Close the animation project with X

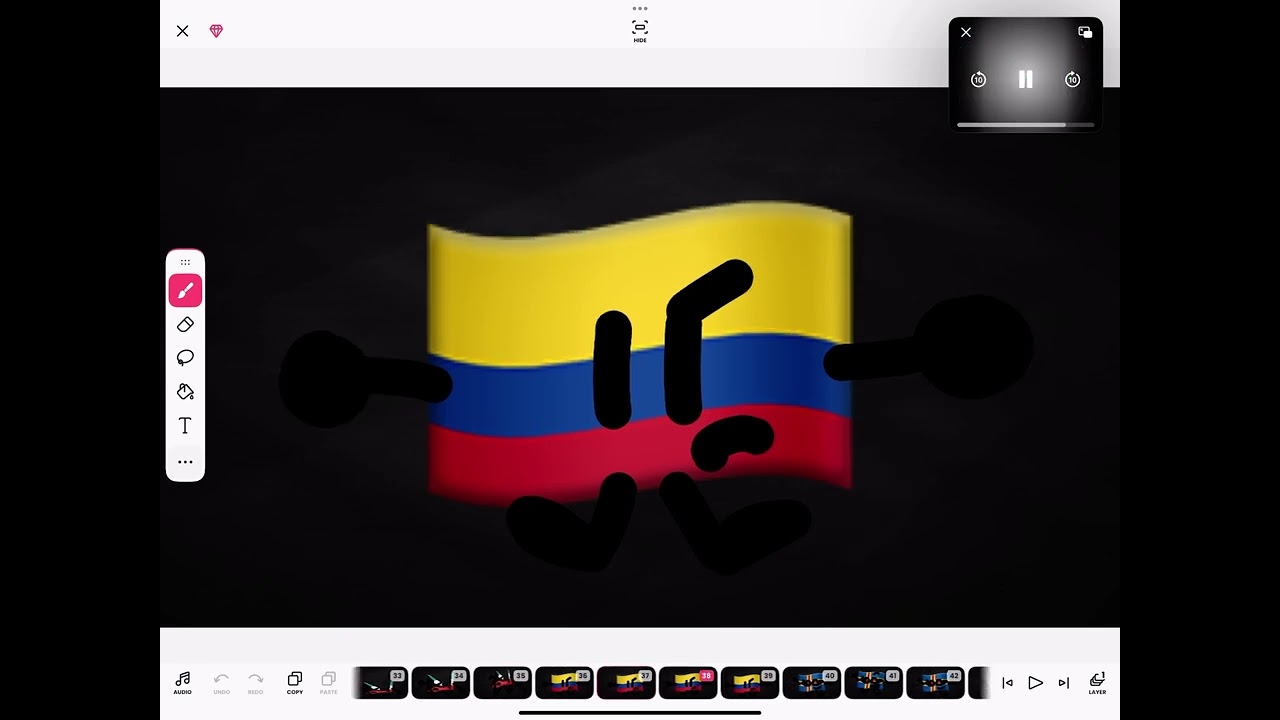pyautogui.click(x=182, y=31)
